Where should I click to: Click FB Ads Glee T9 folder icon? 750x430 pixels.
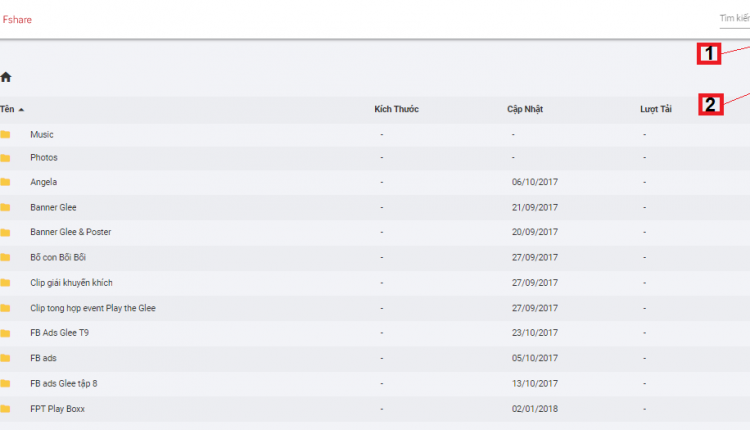coord(5,333)
